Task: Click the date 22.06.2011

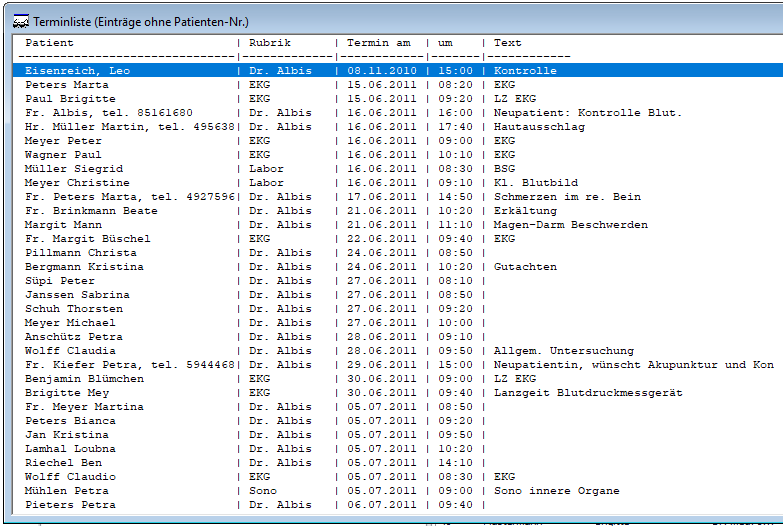Action: pos(382,238)
